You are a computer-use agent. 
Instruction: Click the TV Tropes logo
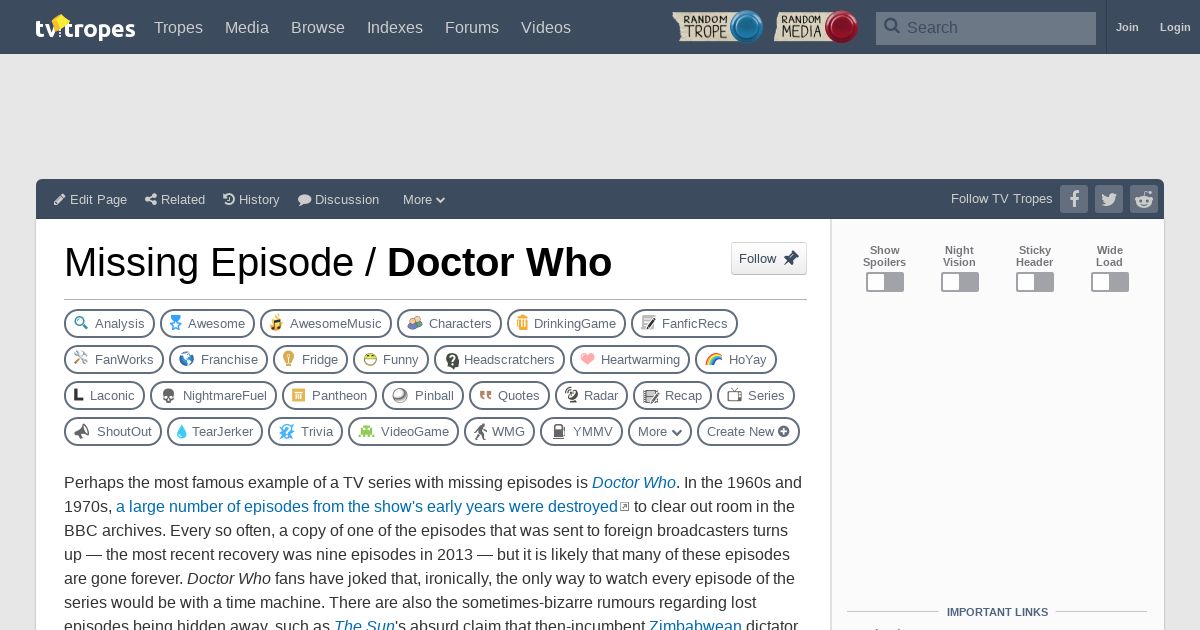click(85, 27)
